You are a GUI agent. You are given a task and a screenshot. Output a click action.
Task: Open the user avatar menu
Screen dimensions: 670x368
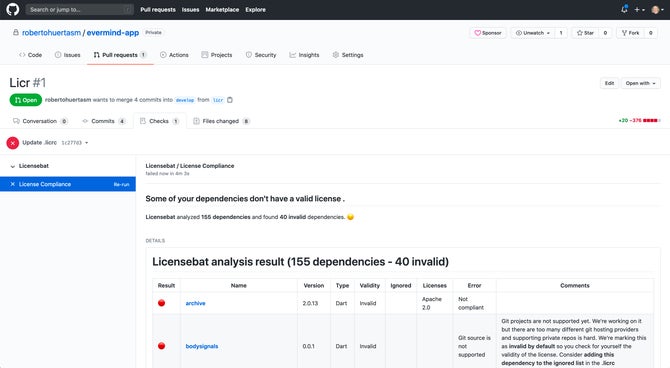click(658, 9)
